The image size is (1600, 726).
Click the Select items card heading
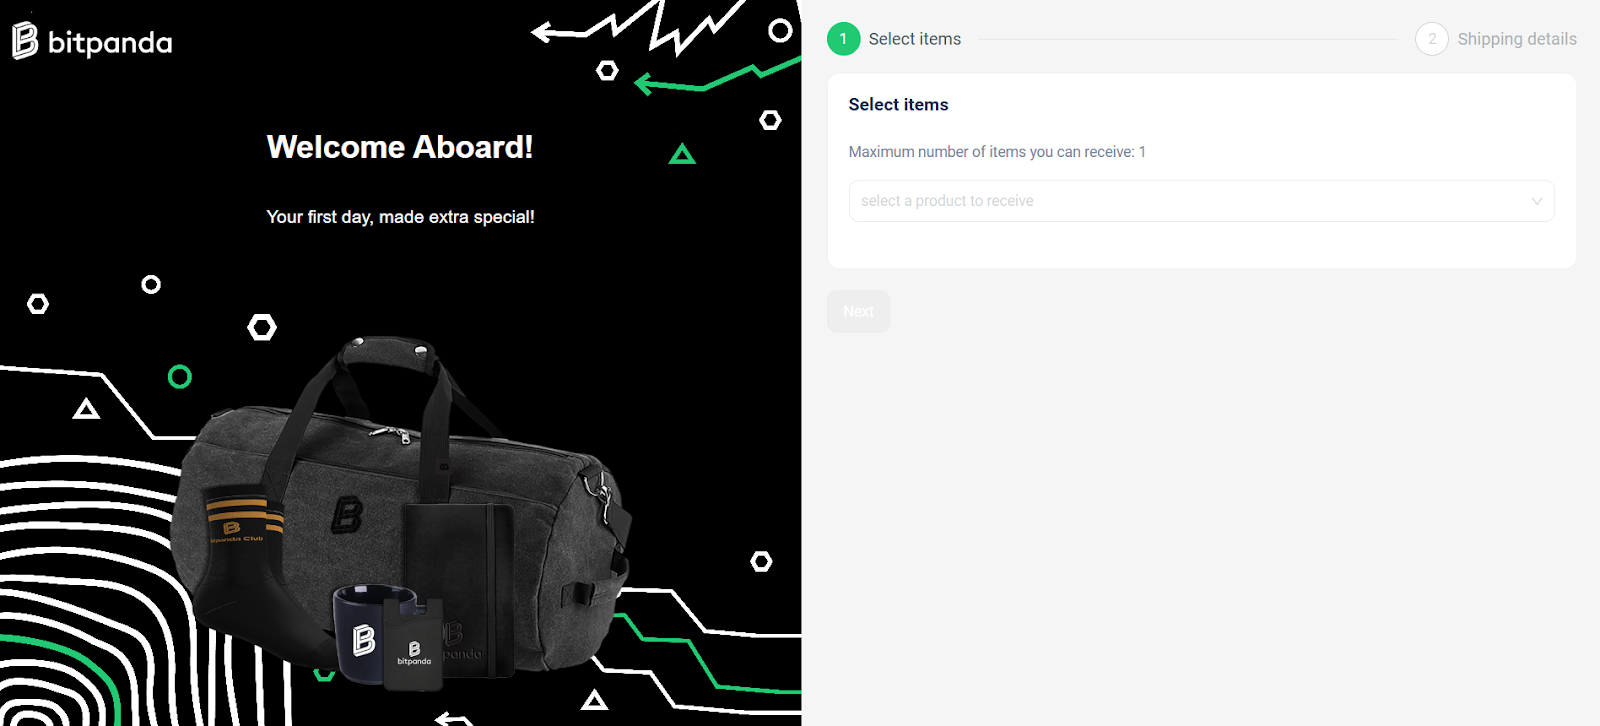898,104
